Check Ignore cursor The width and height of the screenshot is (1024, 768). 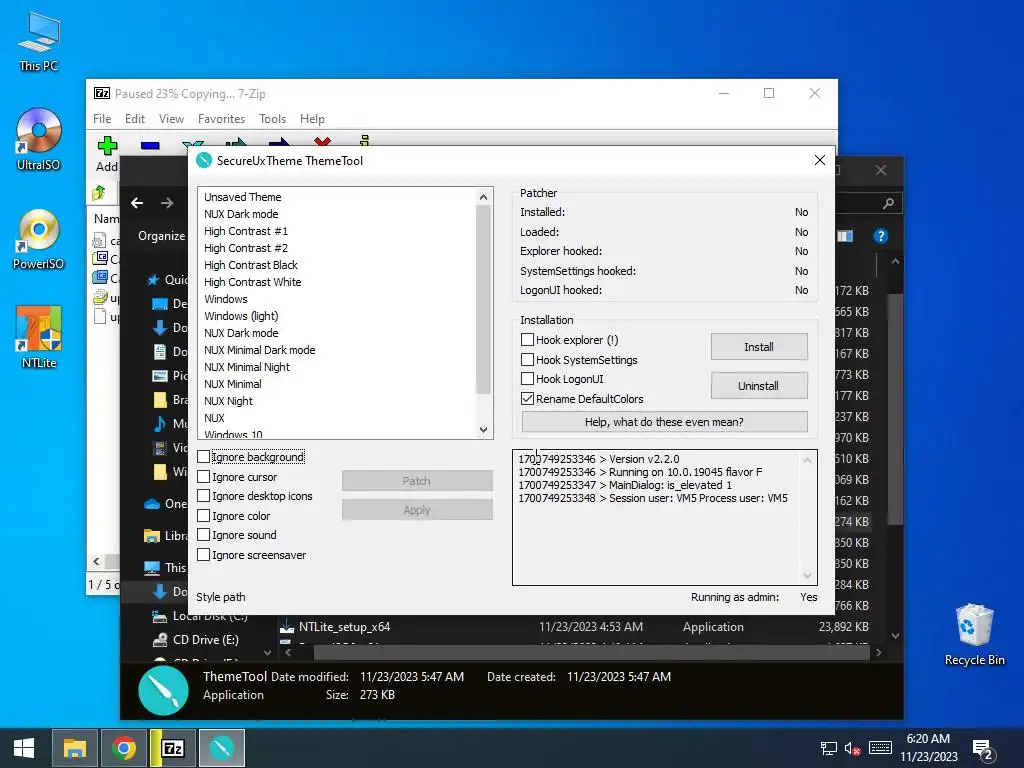click(204, 477)
